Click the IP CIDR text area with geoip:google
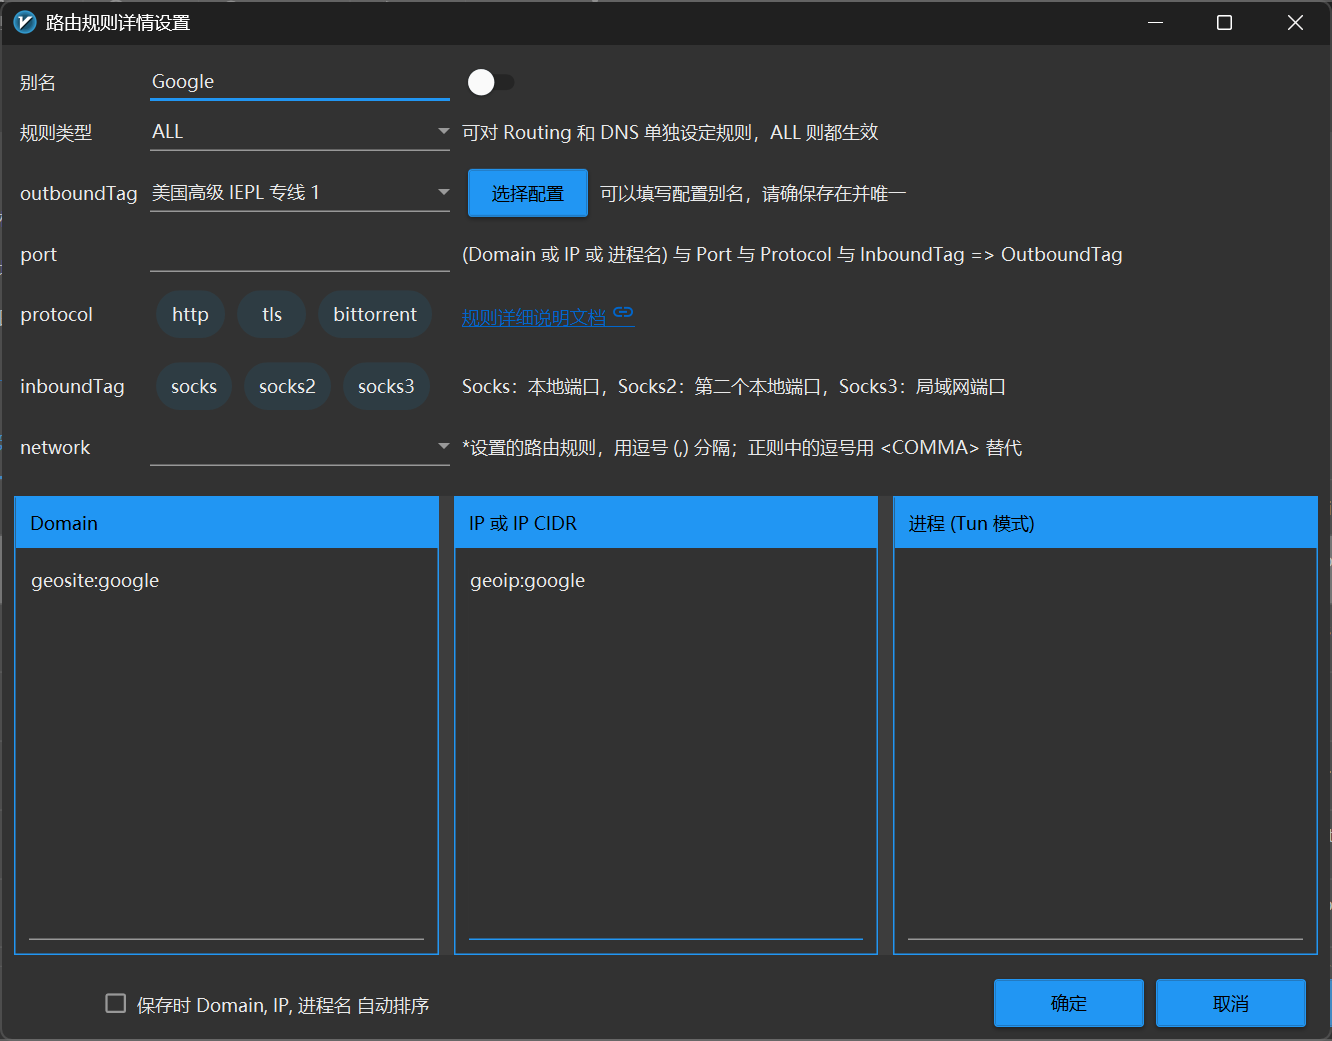 click(666, 750)
